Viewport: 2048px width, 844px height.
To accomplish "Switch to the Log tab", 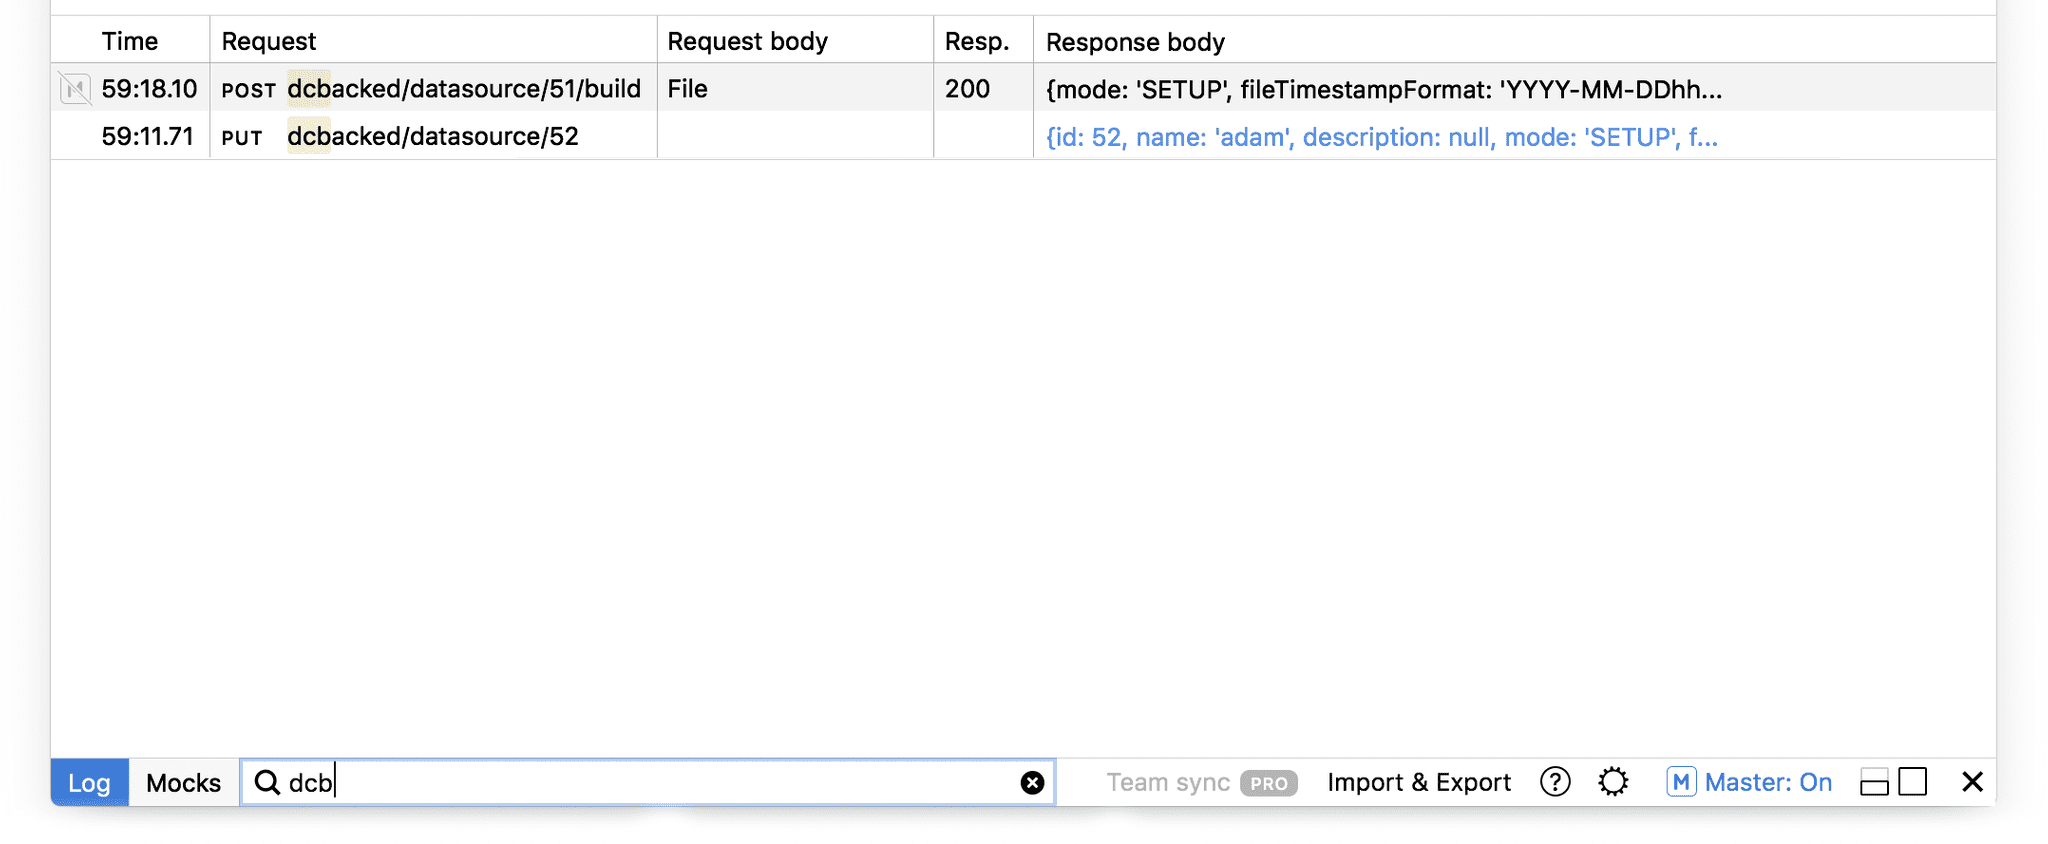I will [x=89, y=782].
